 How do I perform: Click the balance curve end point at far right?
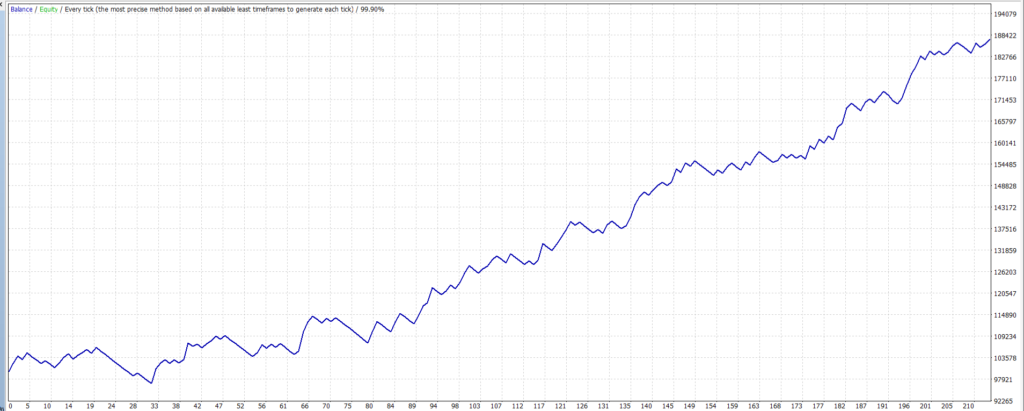tap(990, 38)
